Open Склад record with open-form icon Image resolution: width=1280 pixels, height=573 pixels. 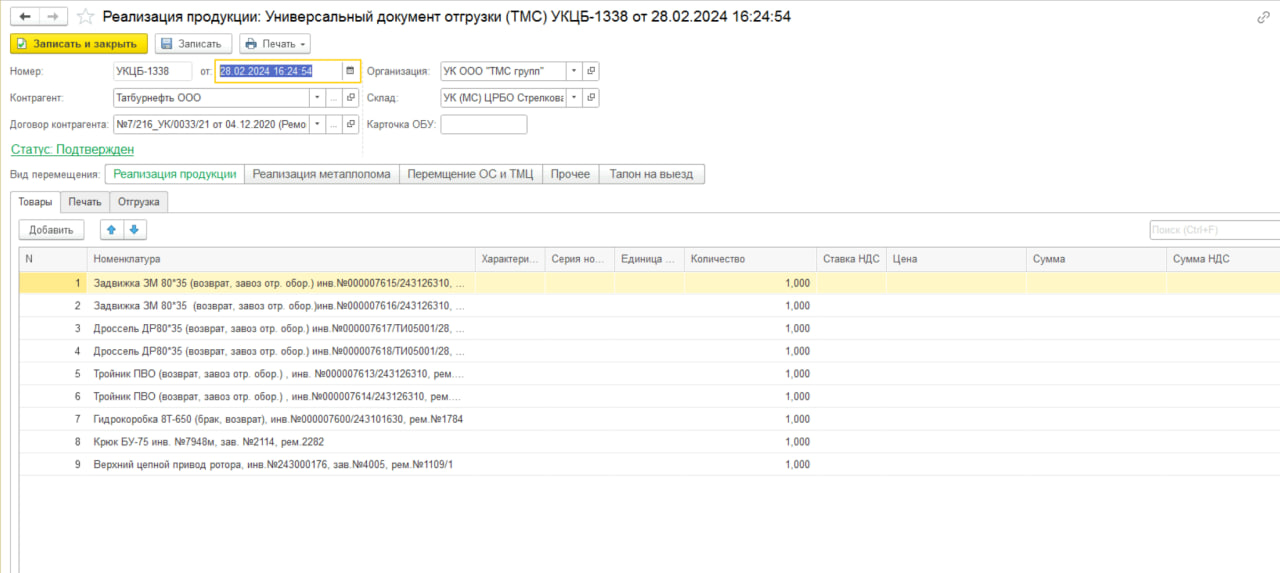591,98
